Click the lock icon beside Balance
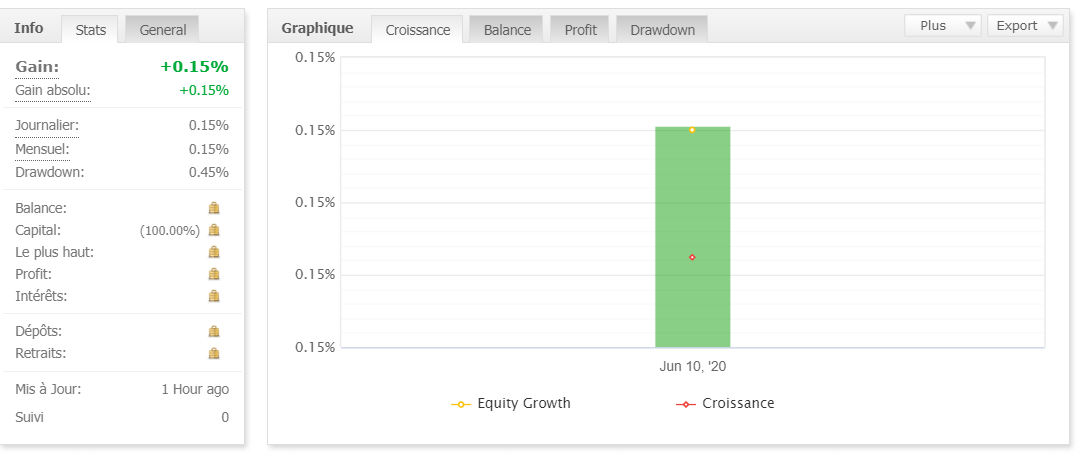 click(x=213, y=208)
